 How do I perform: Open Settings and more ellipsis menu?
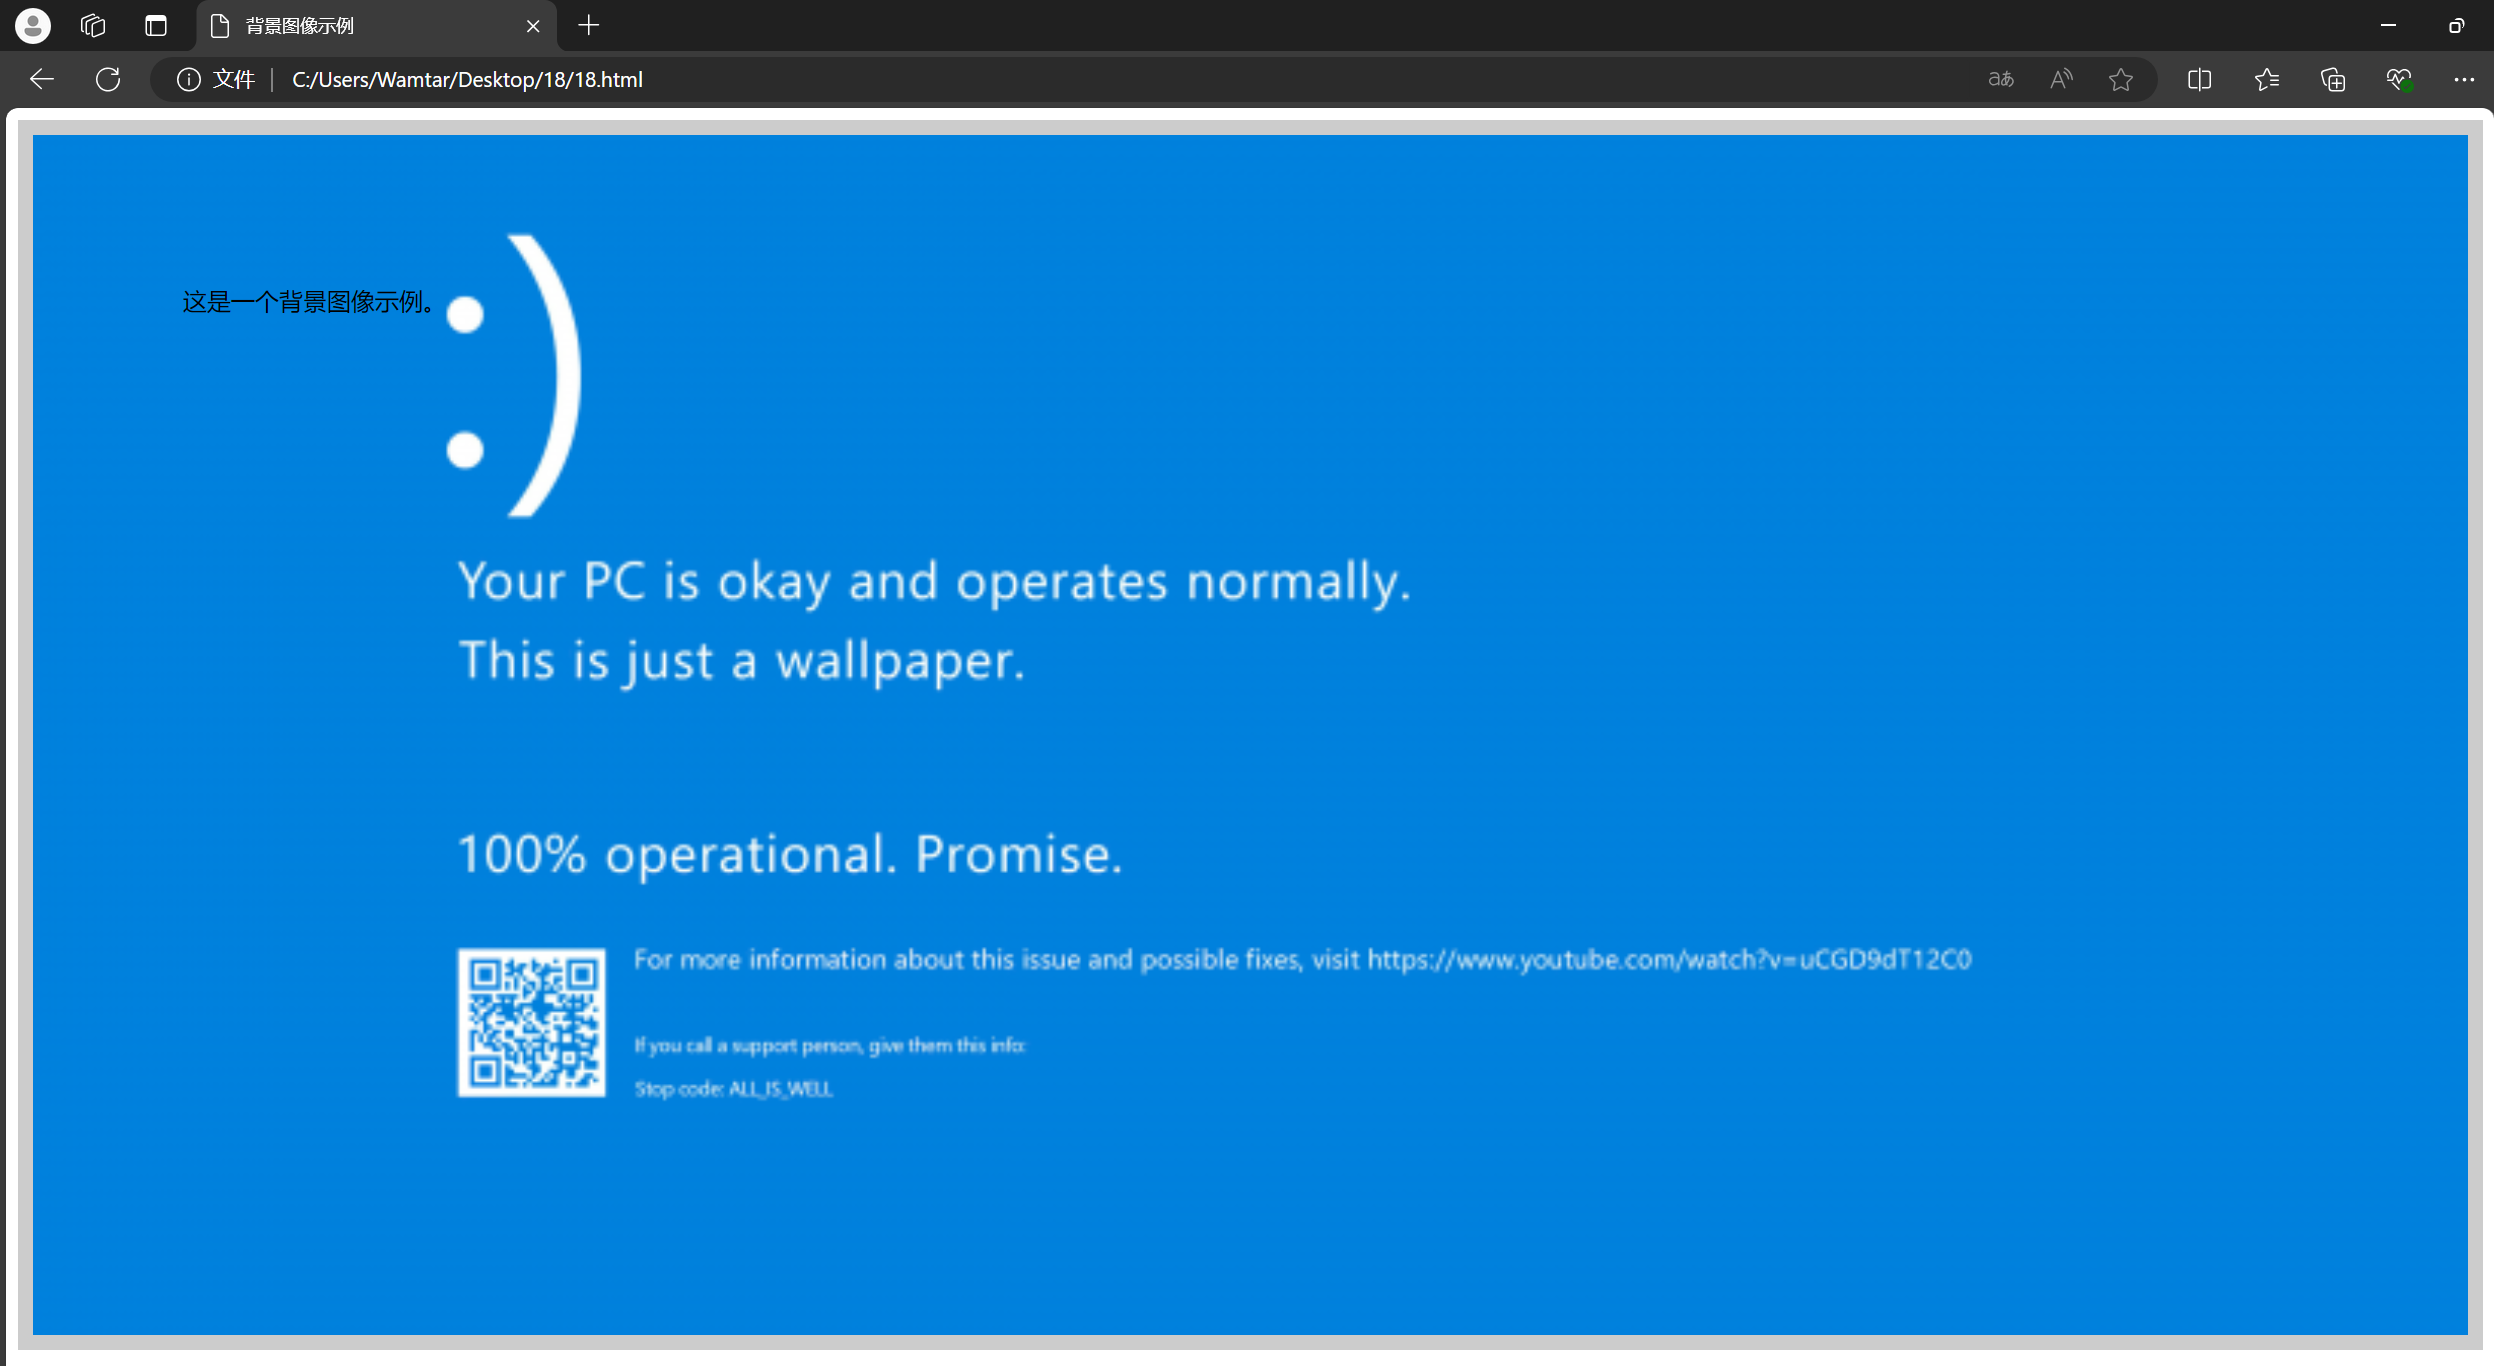click(x=2464, y=79)
